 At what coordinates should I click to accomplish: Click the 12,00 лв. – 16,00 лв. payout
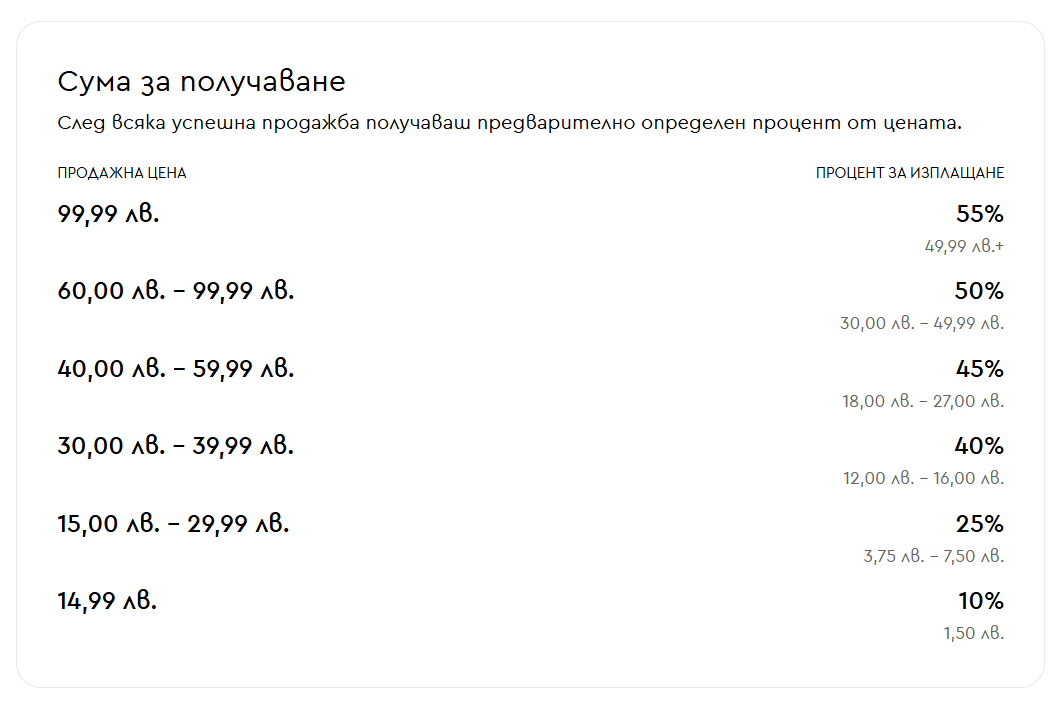[922, 478]
